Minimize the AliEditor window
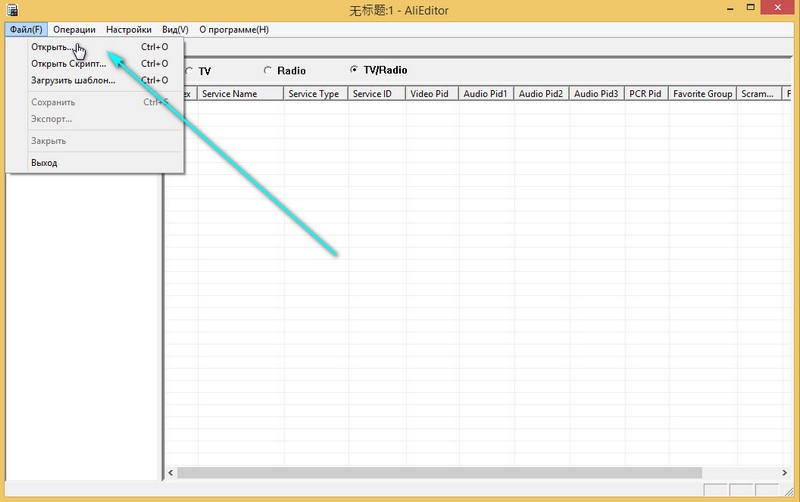 (x=730, y=8)
